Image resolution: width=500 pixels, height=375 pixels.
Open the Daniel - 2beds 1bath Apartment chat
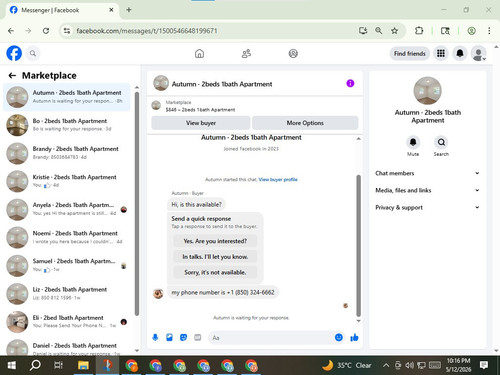tap(67, 347)
